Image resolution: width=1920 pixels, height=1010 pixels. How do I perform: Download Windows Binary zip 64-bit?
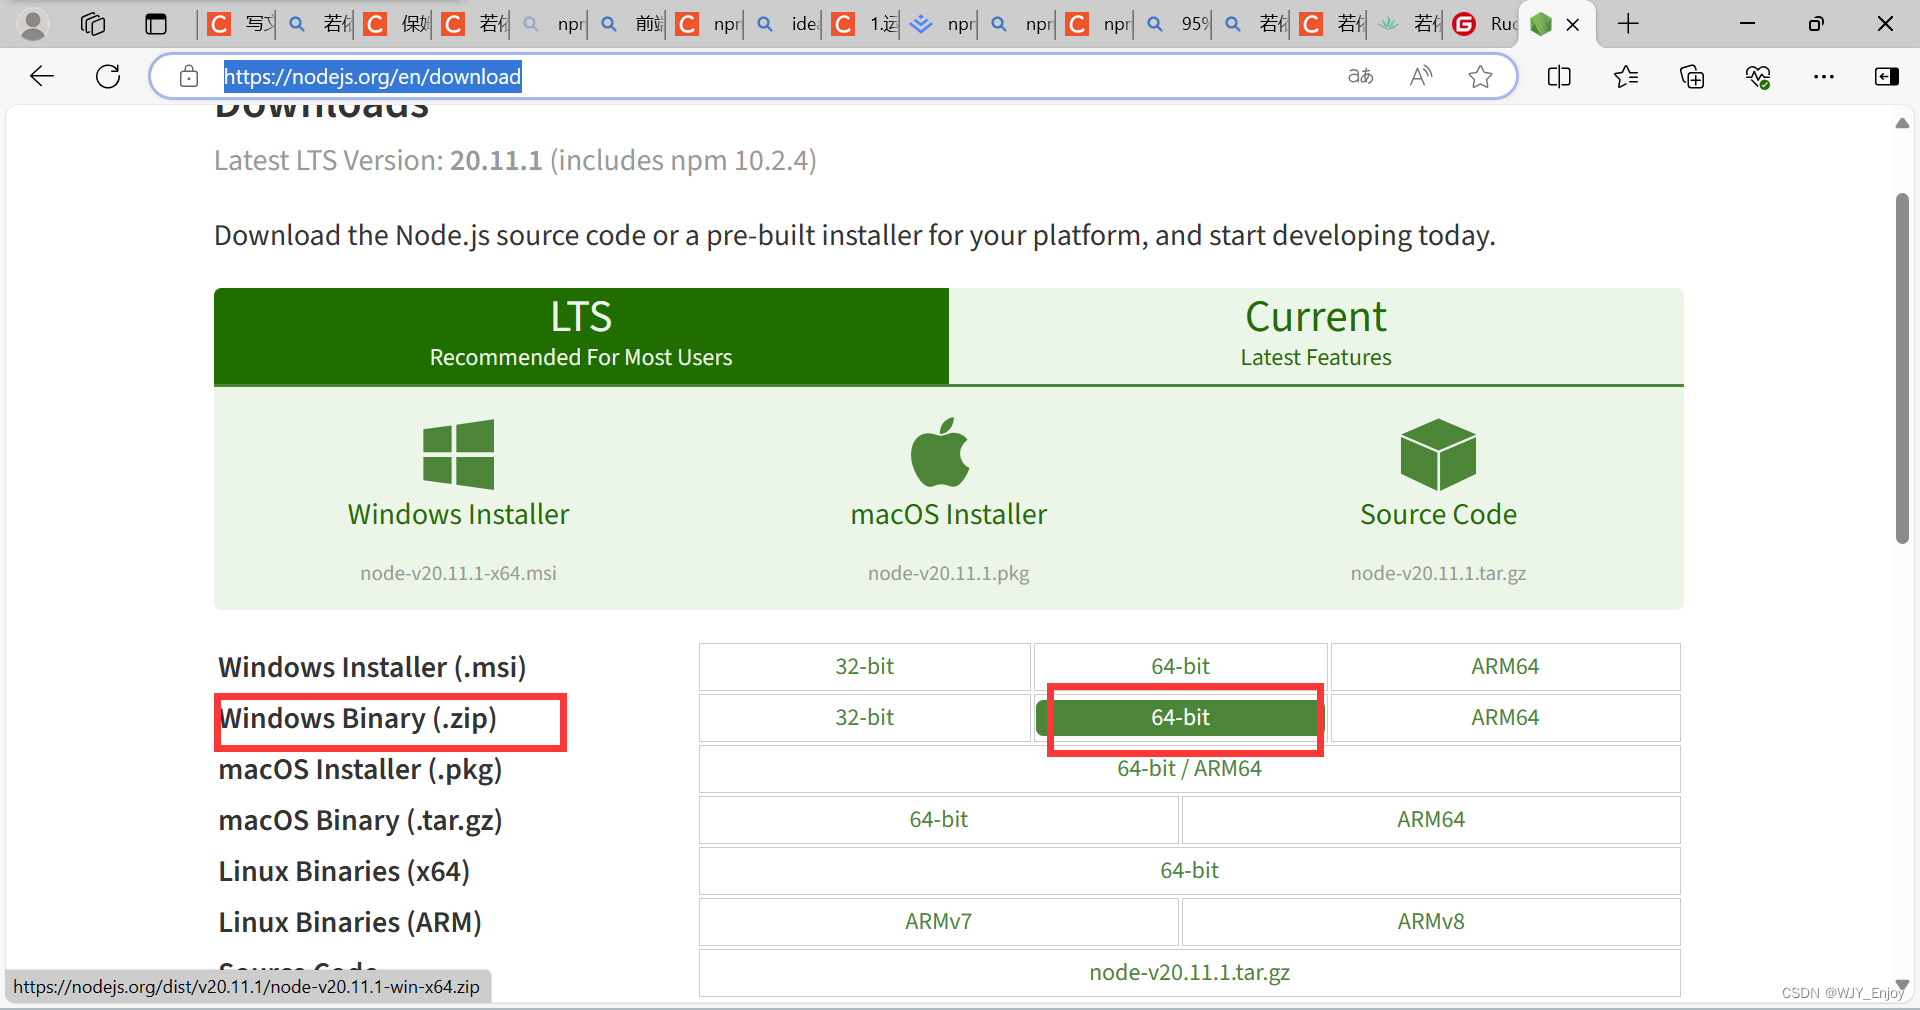pos(1180,717)
